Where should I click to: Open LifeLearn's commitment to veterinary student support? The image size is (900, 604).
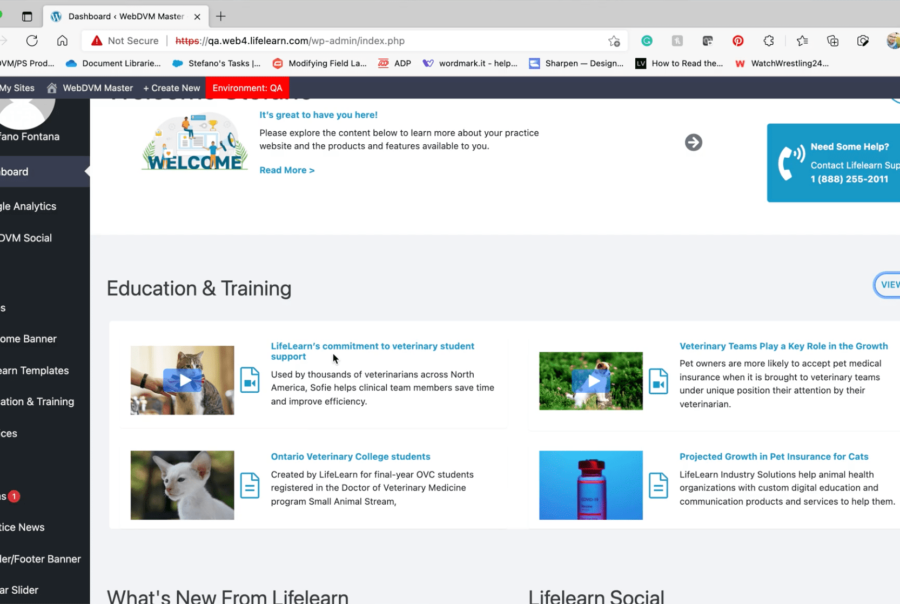[373, 351]
